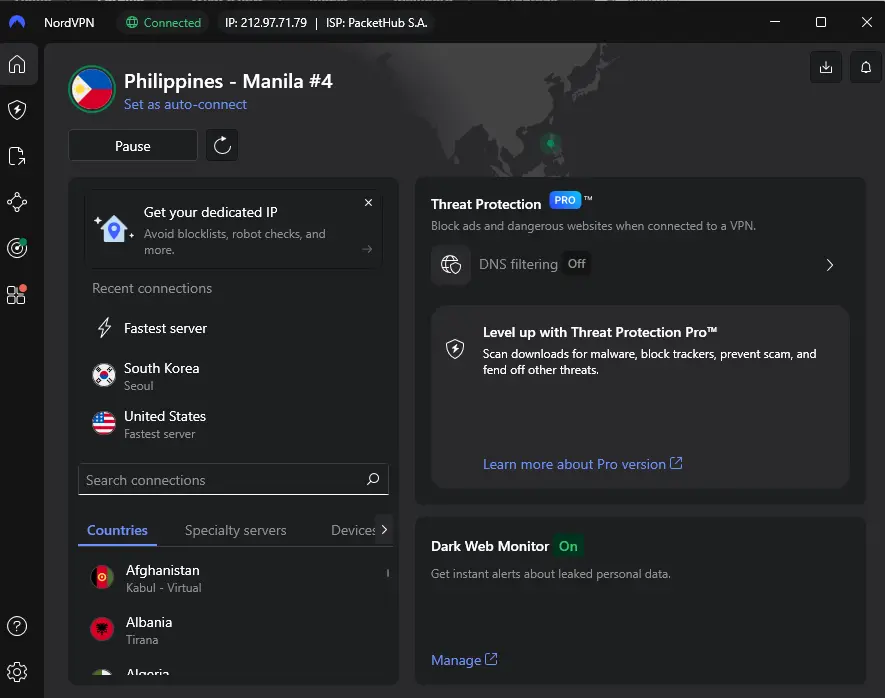The height and width of the screenshot is (698, 885).
Task: Open dedicated IP banner arrow
Action: 367,249
